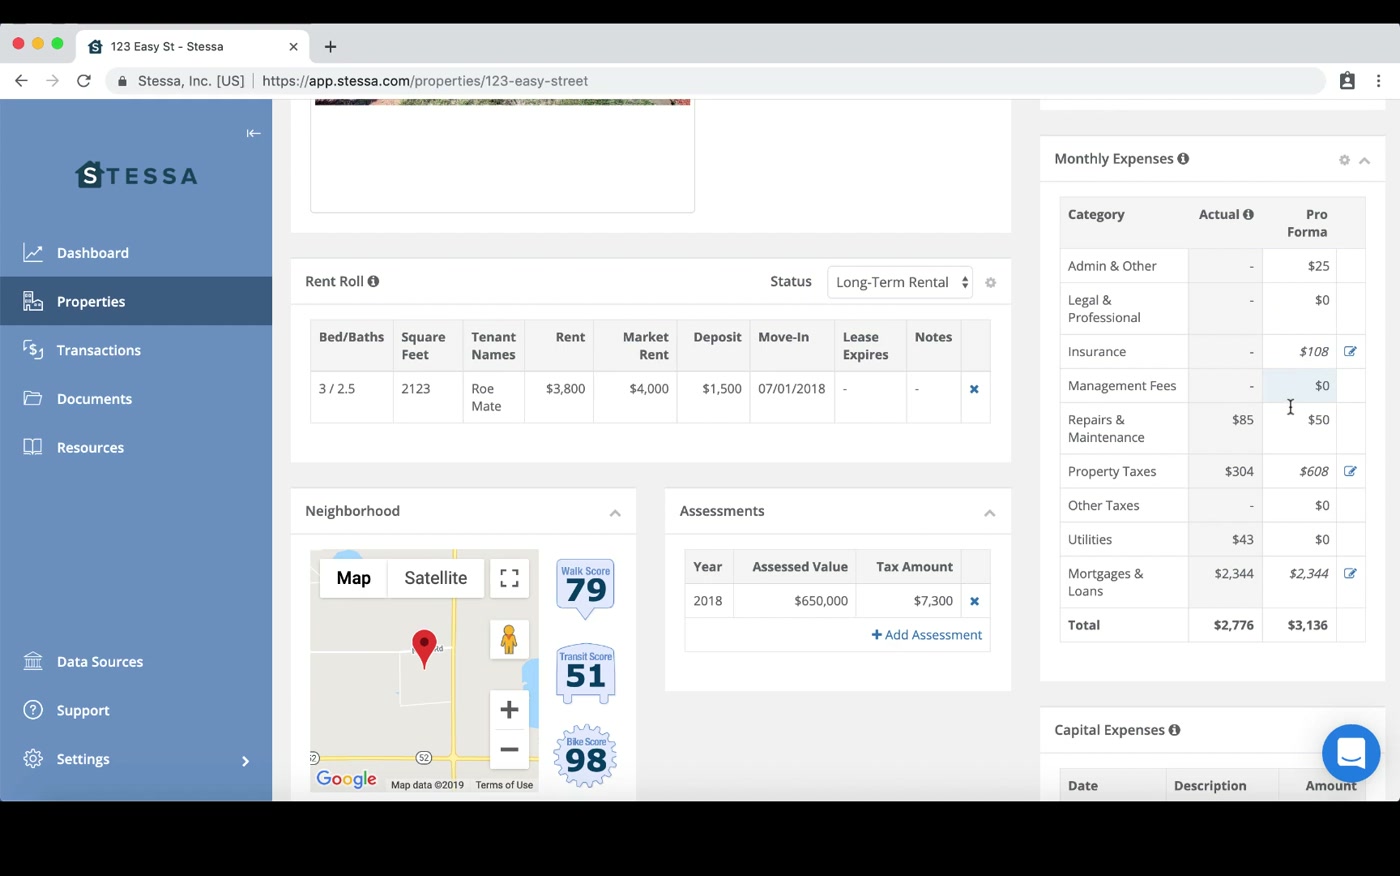Click the Walk Score 79 badge

(586, 588)
